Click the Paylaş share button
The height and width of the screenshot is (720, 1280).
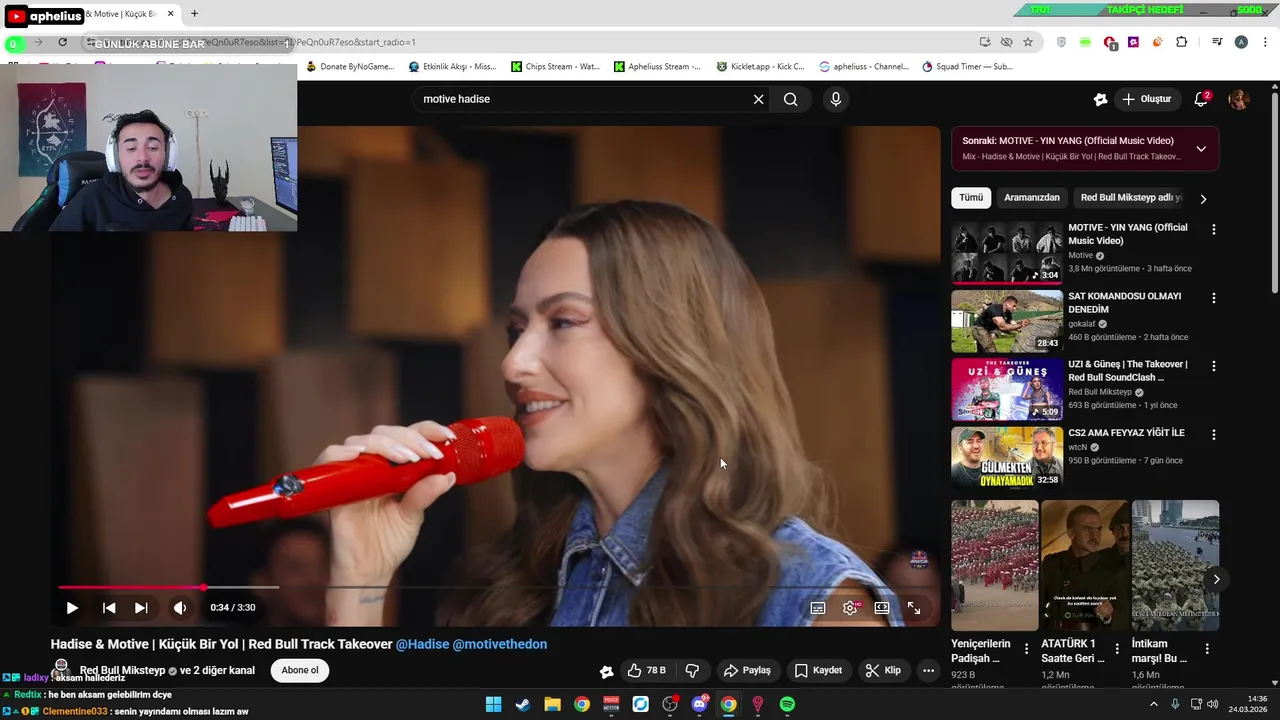tap(747, 670)
